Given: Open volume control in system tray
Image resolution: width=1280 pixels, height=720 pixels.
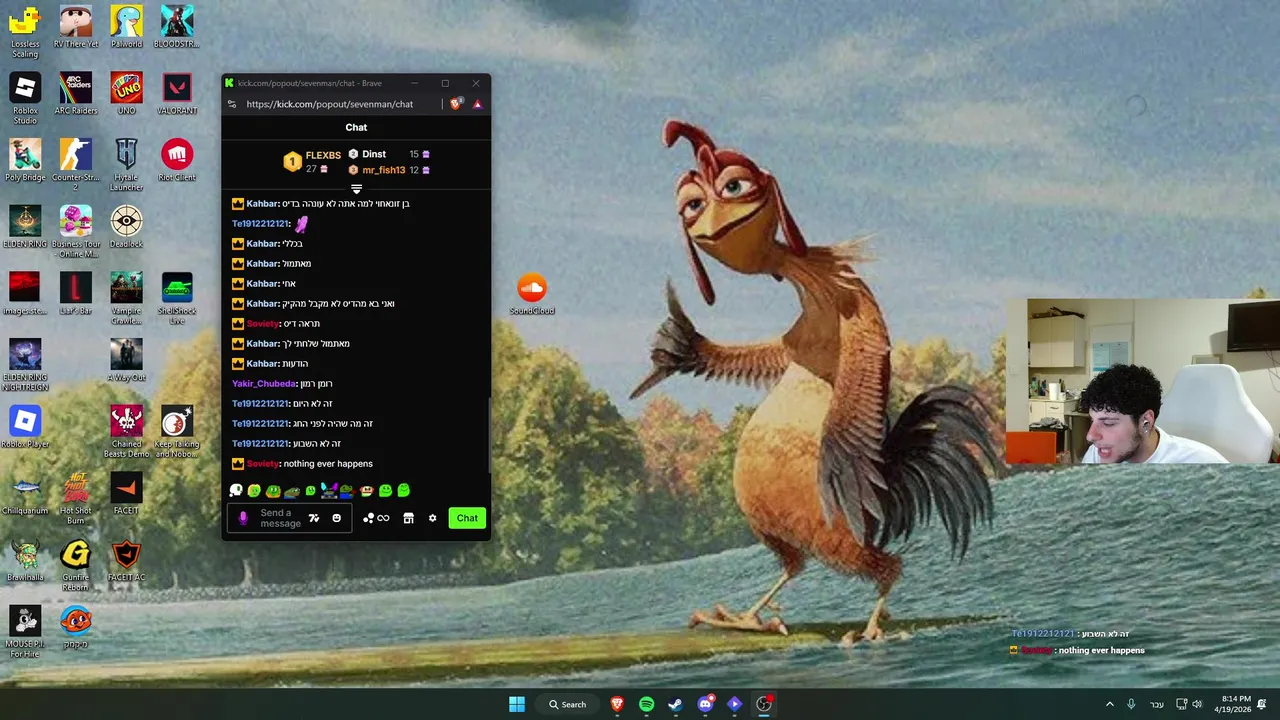Looking at the screenshot, I should (x=1197, y=704).
